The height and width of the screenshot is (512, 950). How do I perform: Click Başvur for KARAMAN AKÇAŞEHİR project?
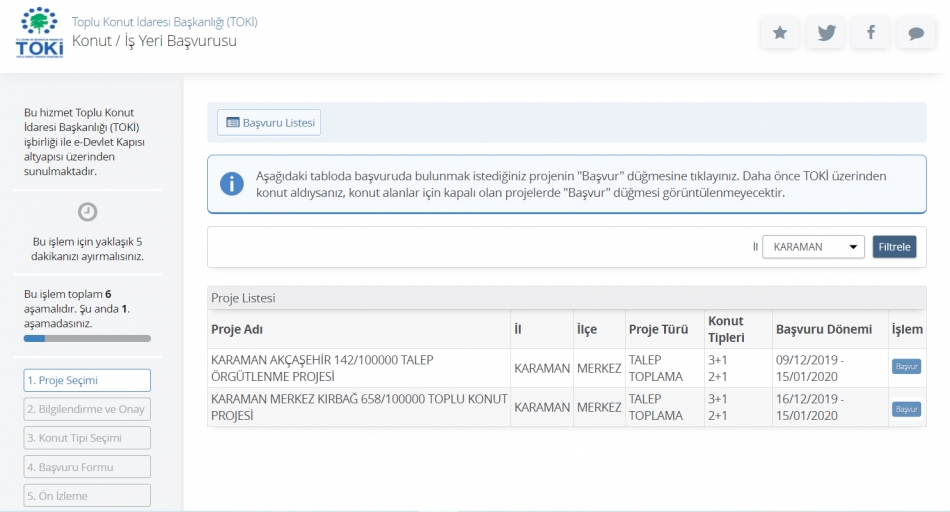906,367
